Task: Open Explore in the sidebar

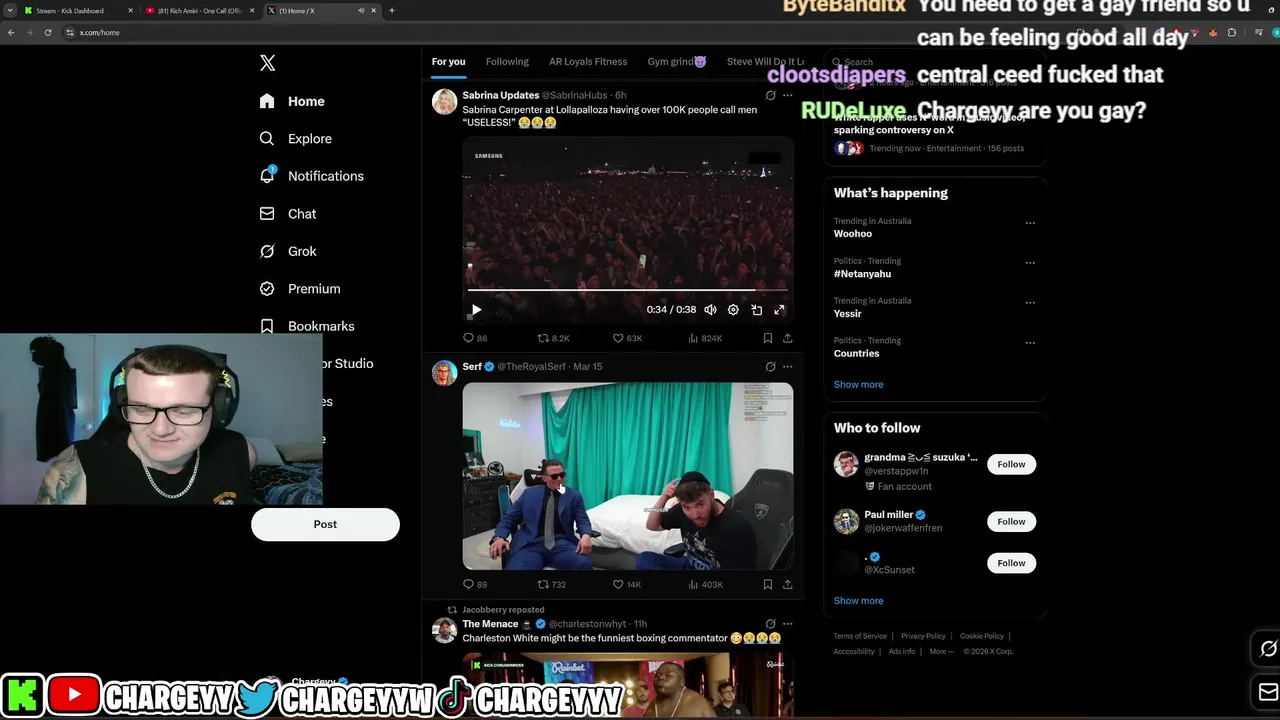Action: pyautogui.click(x=295, y=139)
